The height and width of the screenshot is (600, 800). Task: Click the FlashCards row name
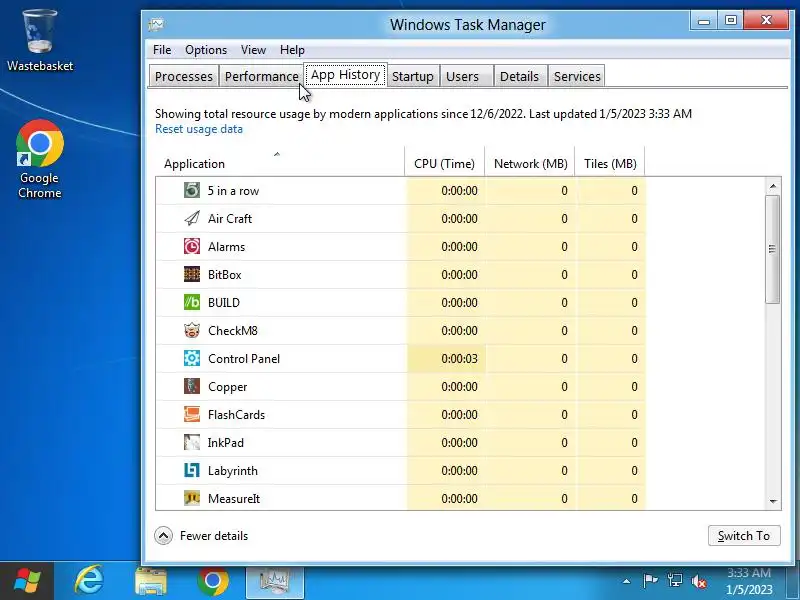click(236, 415)
